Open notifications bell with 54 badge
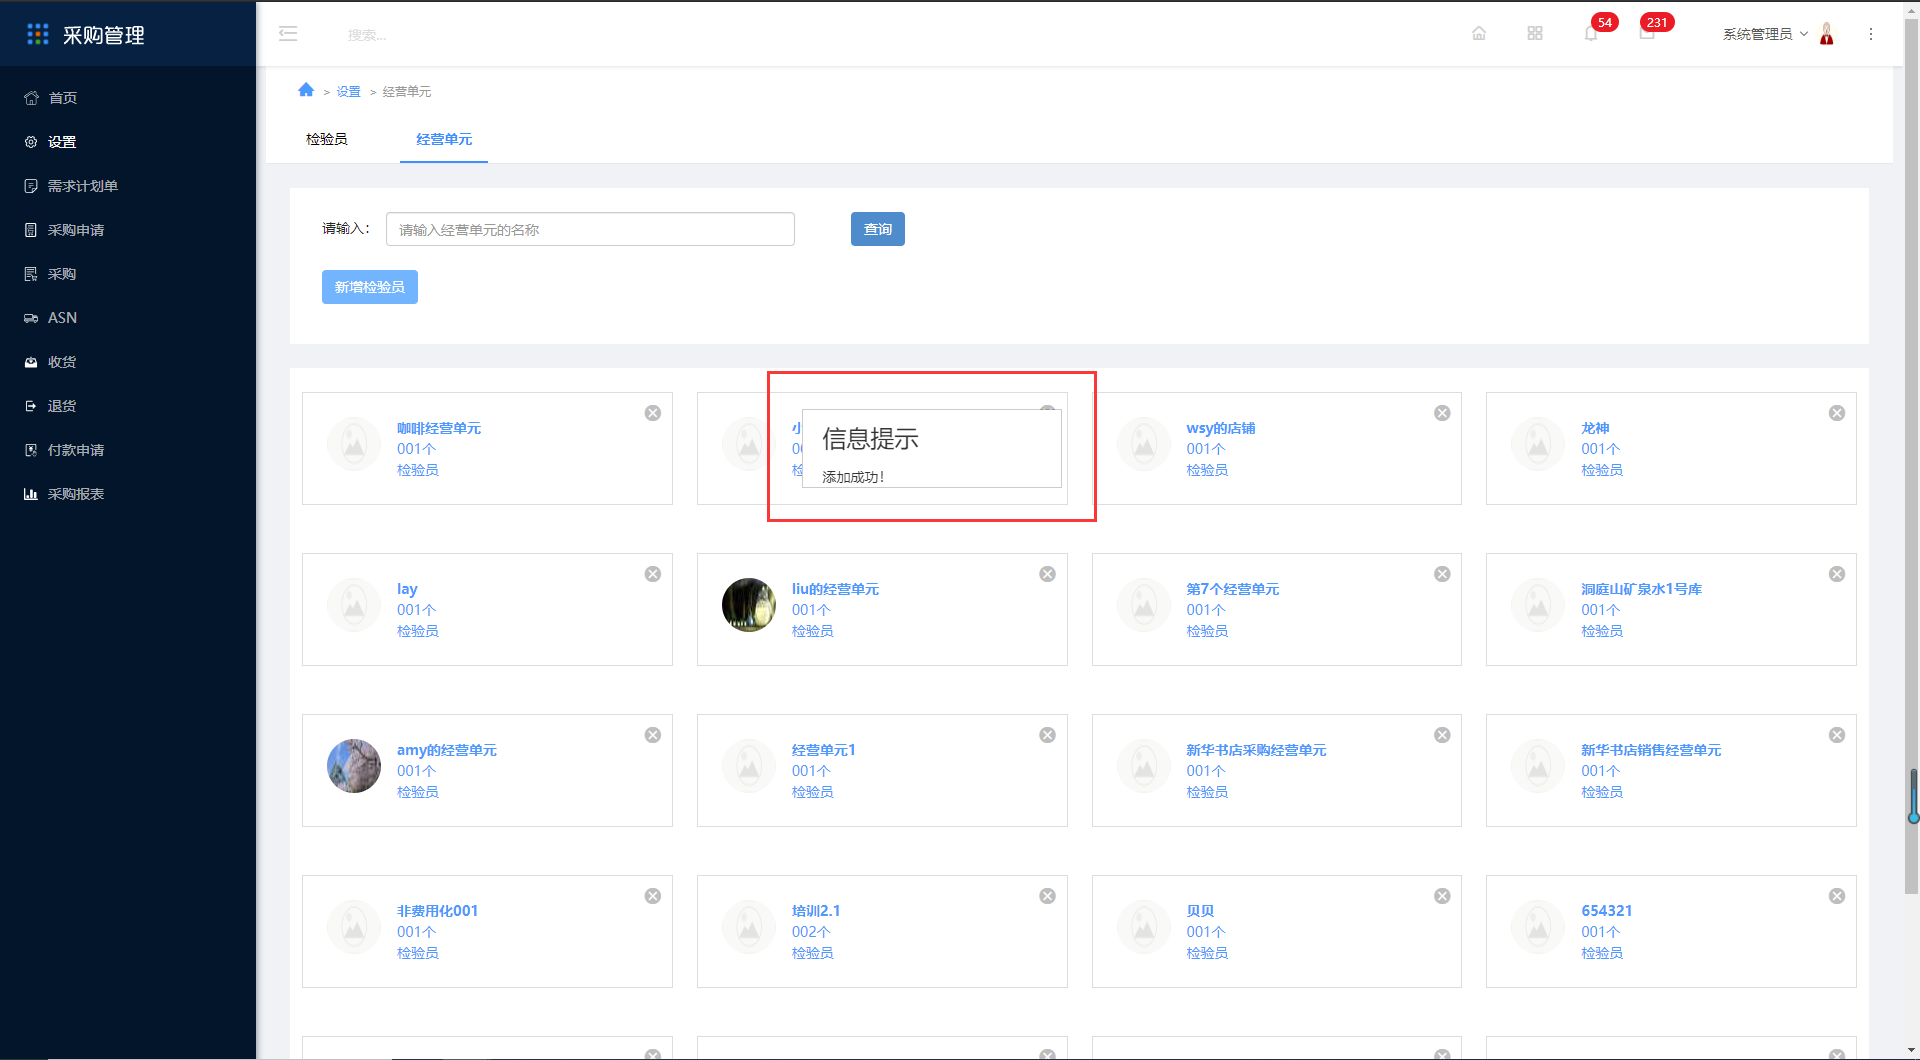Viewport: 1920px width, 1060px height. 1591,34
